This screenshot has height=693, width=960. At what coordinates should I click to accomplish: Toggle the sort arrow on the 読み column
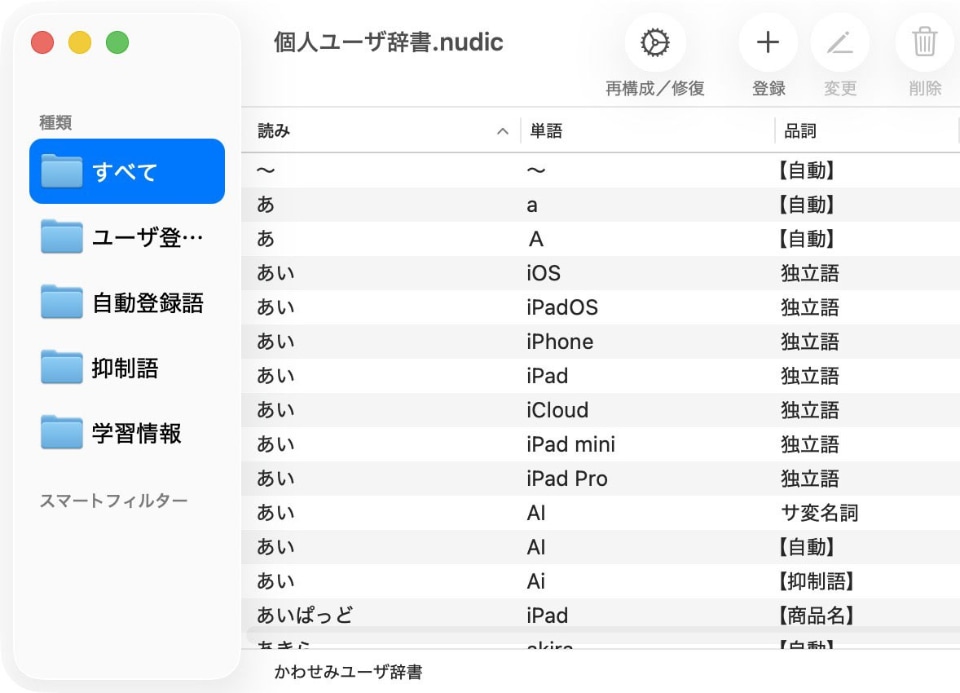tap(503, 131)
